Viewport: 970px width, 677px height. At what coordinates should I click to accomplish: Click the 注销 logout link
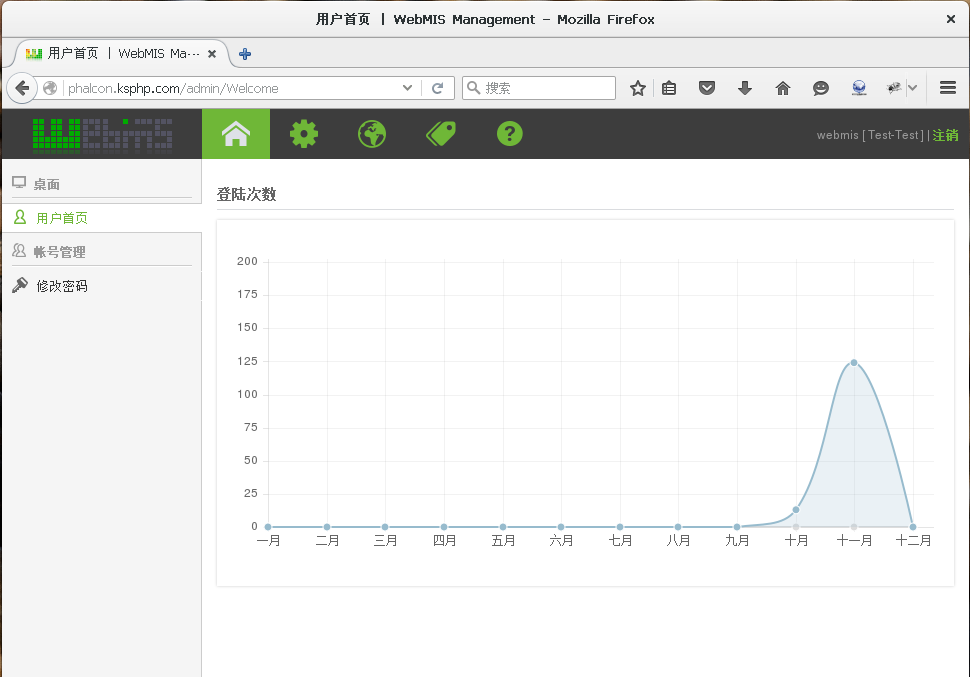click(945, 135)
